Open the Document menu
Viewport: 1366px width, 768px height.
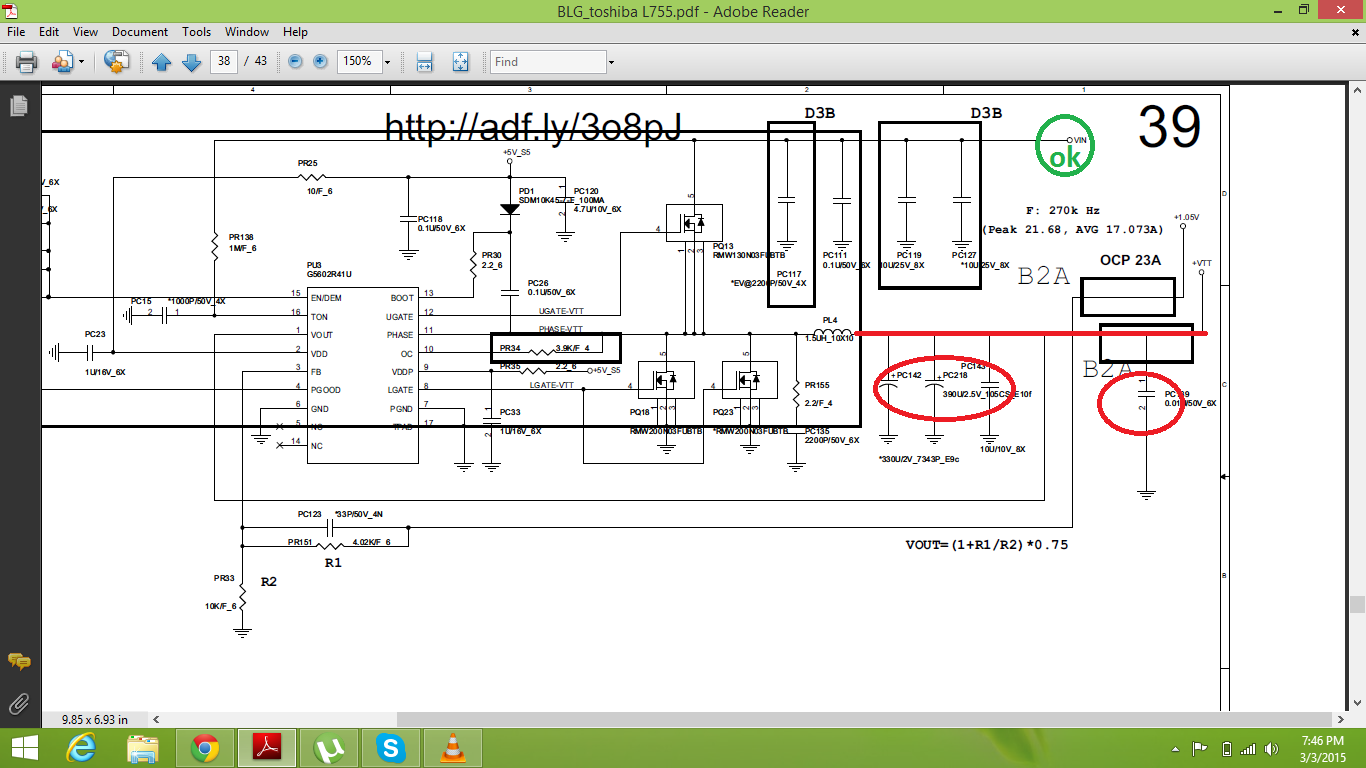140,32
